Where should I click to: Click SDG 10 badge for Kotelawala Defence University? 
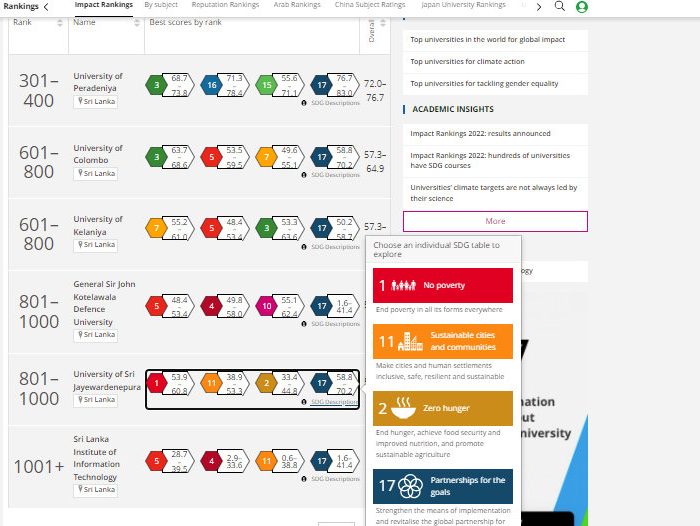pos(267,306)
